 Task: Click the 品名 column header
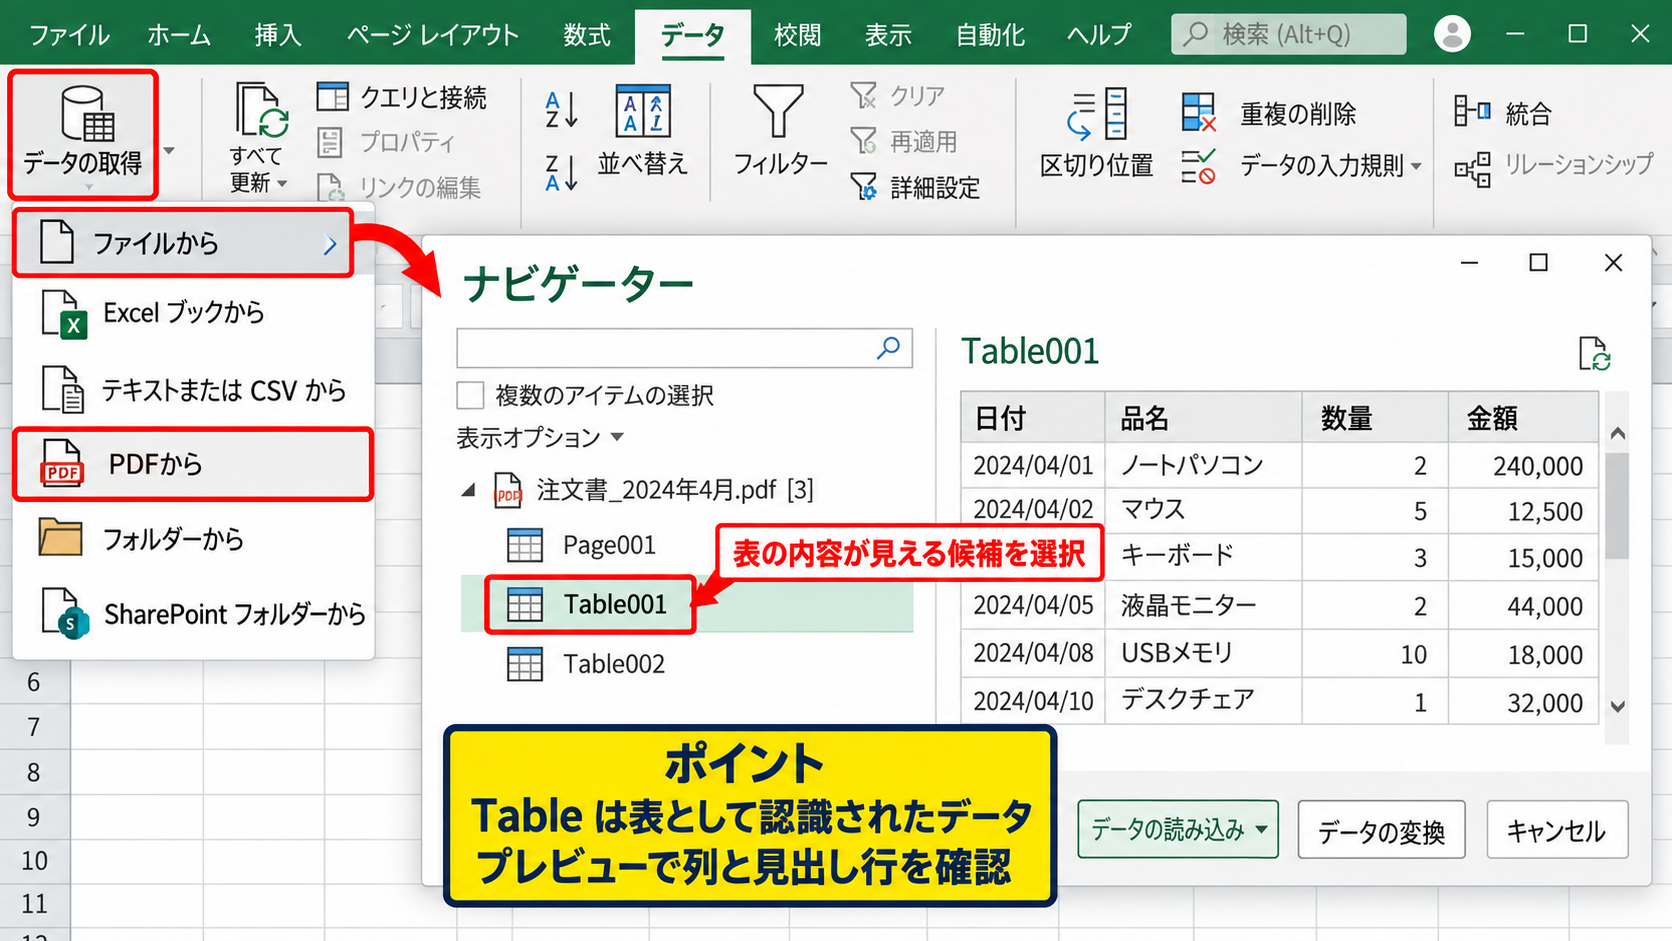(1203, 417)
